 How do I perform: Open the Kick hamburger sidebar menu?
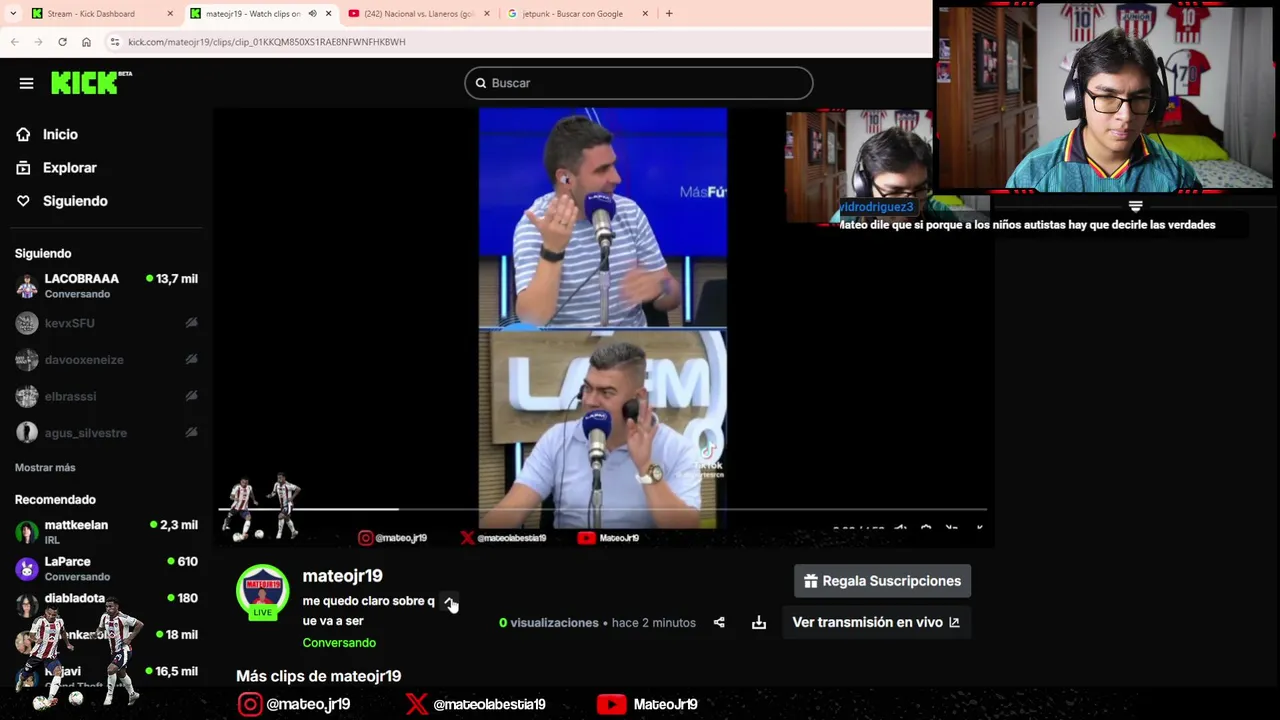[x=26, y=83]
